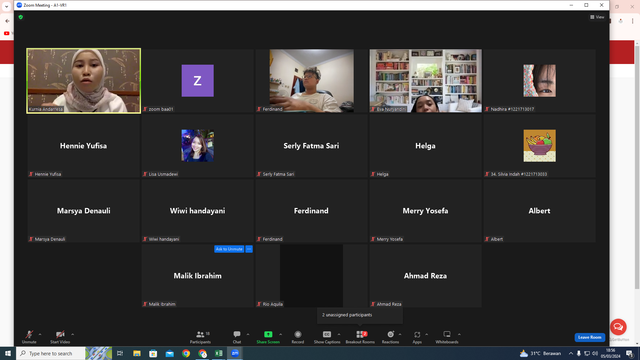Image resolution: width=640 pixels, height=360 pixels.
Task: Click the volume icon in the system tray
Action: [595, 353]
